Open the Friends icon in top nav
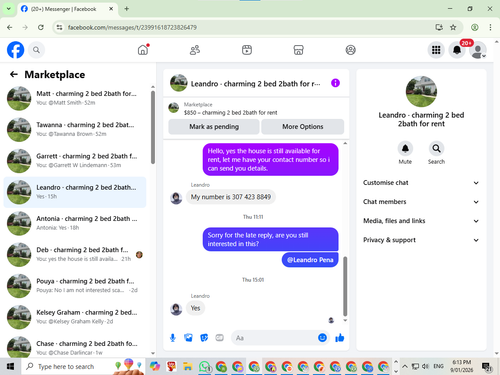 tap(195, 50)
